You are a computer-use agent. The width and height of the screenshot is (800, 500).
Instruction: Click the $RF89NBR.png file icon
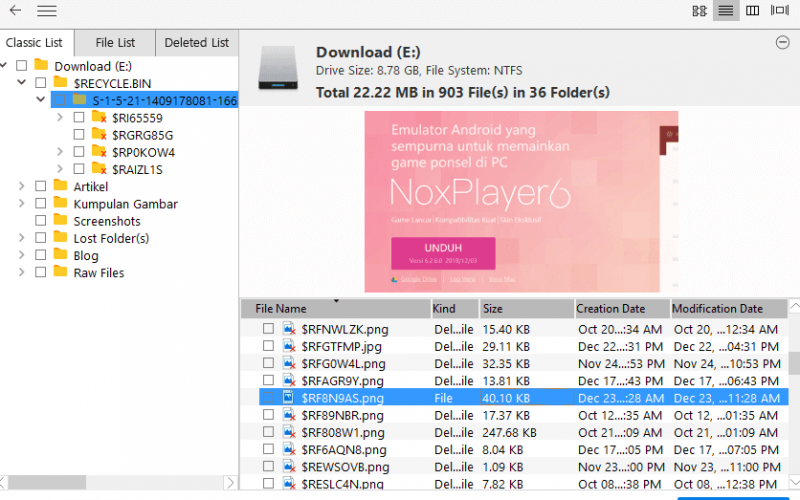(289, 415)
